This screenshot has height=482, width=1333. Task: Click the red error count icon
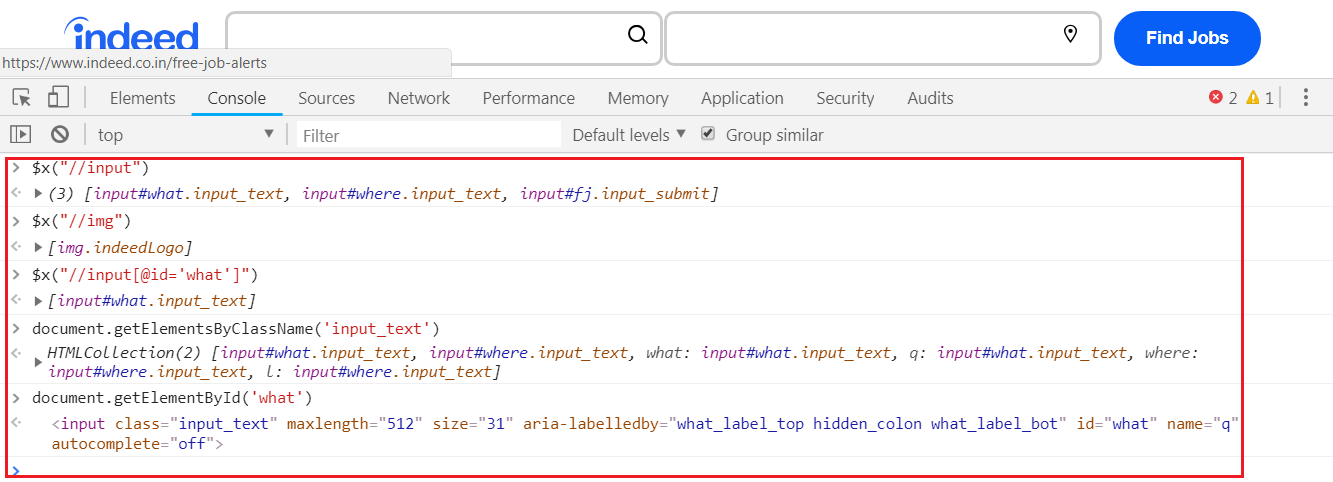click(1216, 97)
